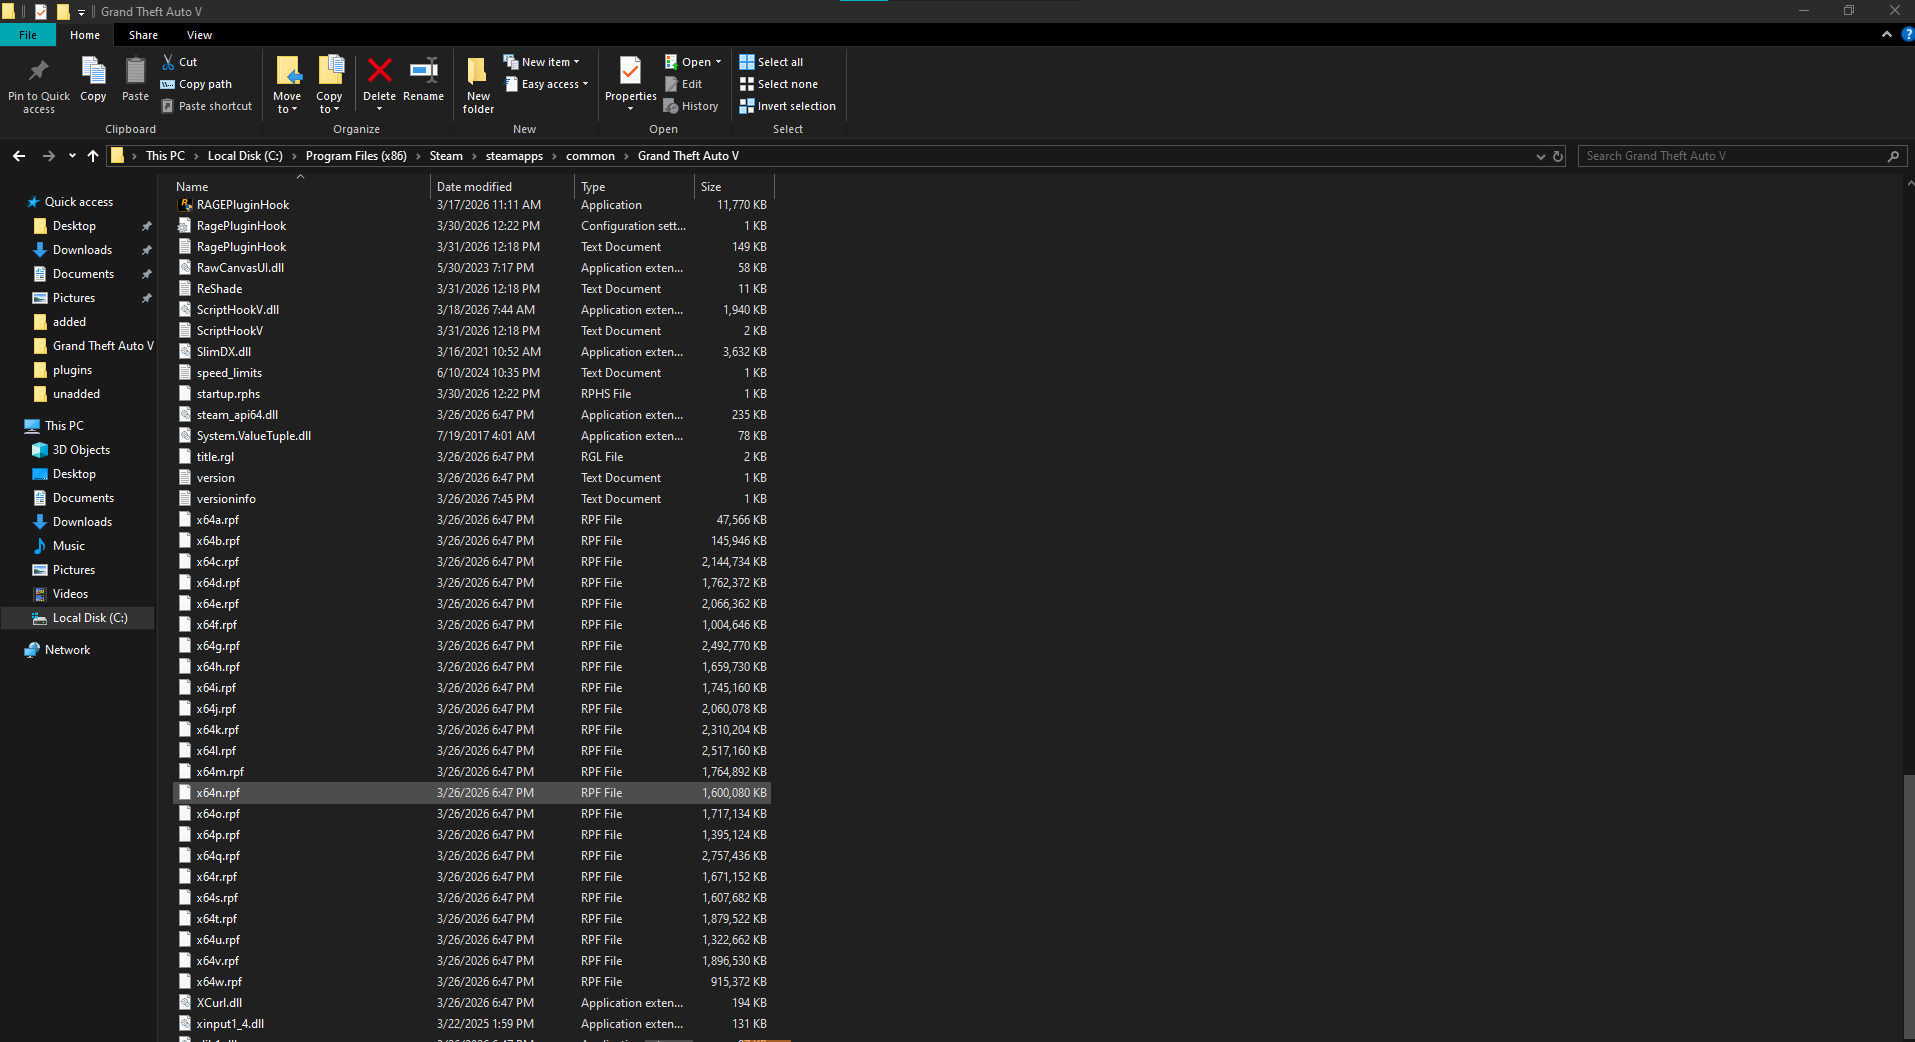Switch to the Home ribbon tab

[85, 35]
